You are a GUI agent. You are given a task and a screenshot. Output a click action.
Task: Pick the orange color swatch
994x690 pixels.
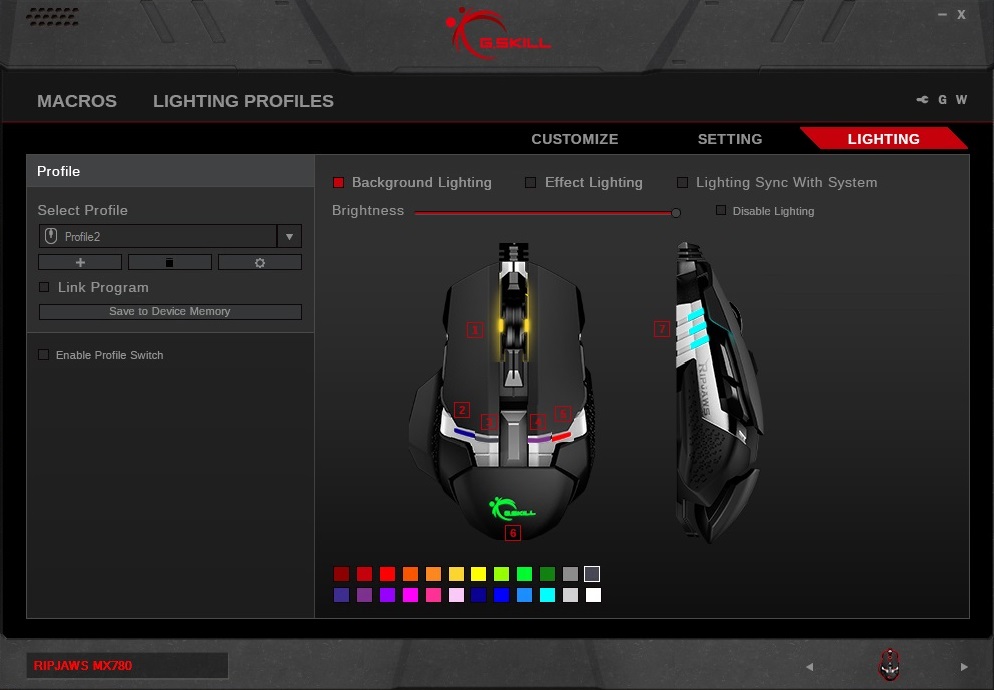(410, 574)
